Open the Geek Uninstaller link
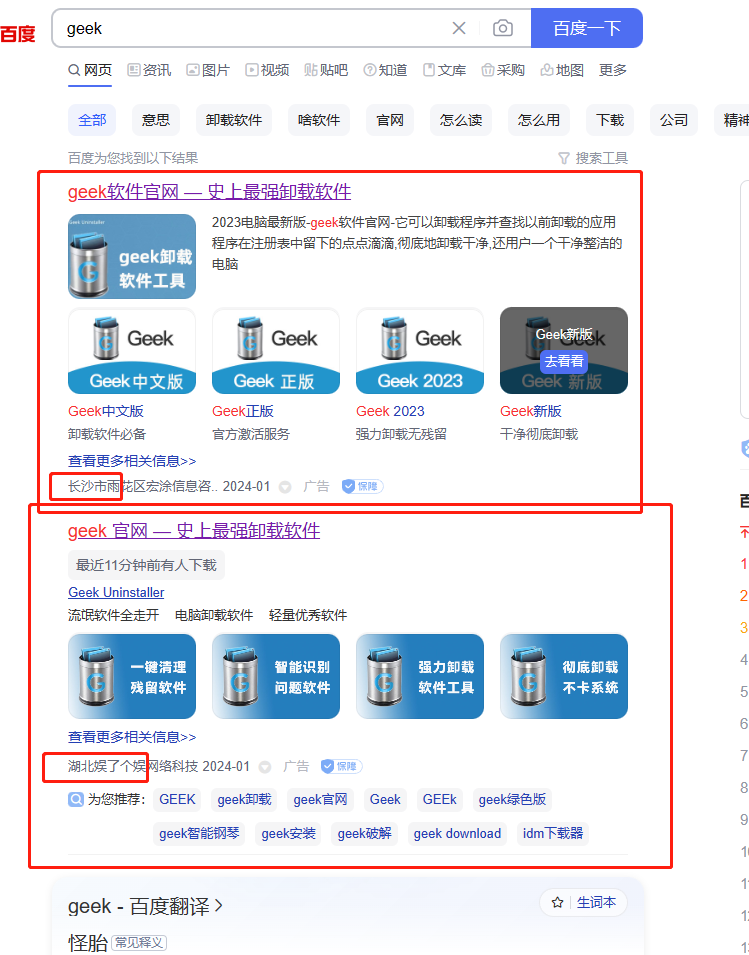 [x=116, y=593]
